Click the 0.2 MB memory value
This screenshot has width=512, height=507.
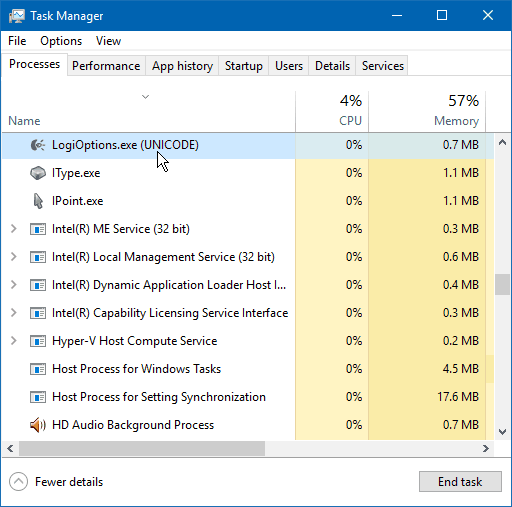pyautogui.click(x=461, y=341)
